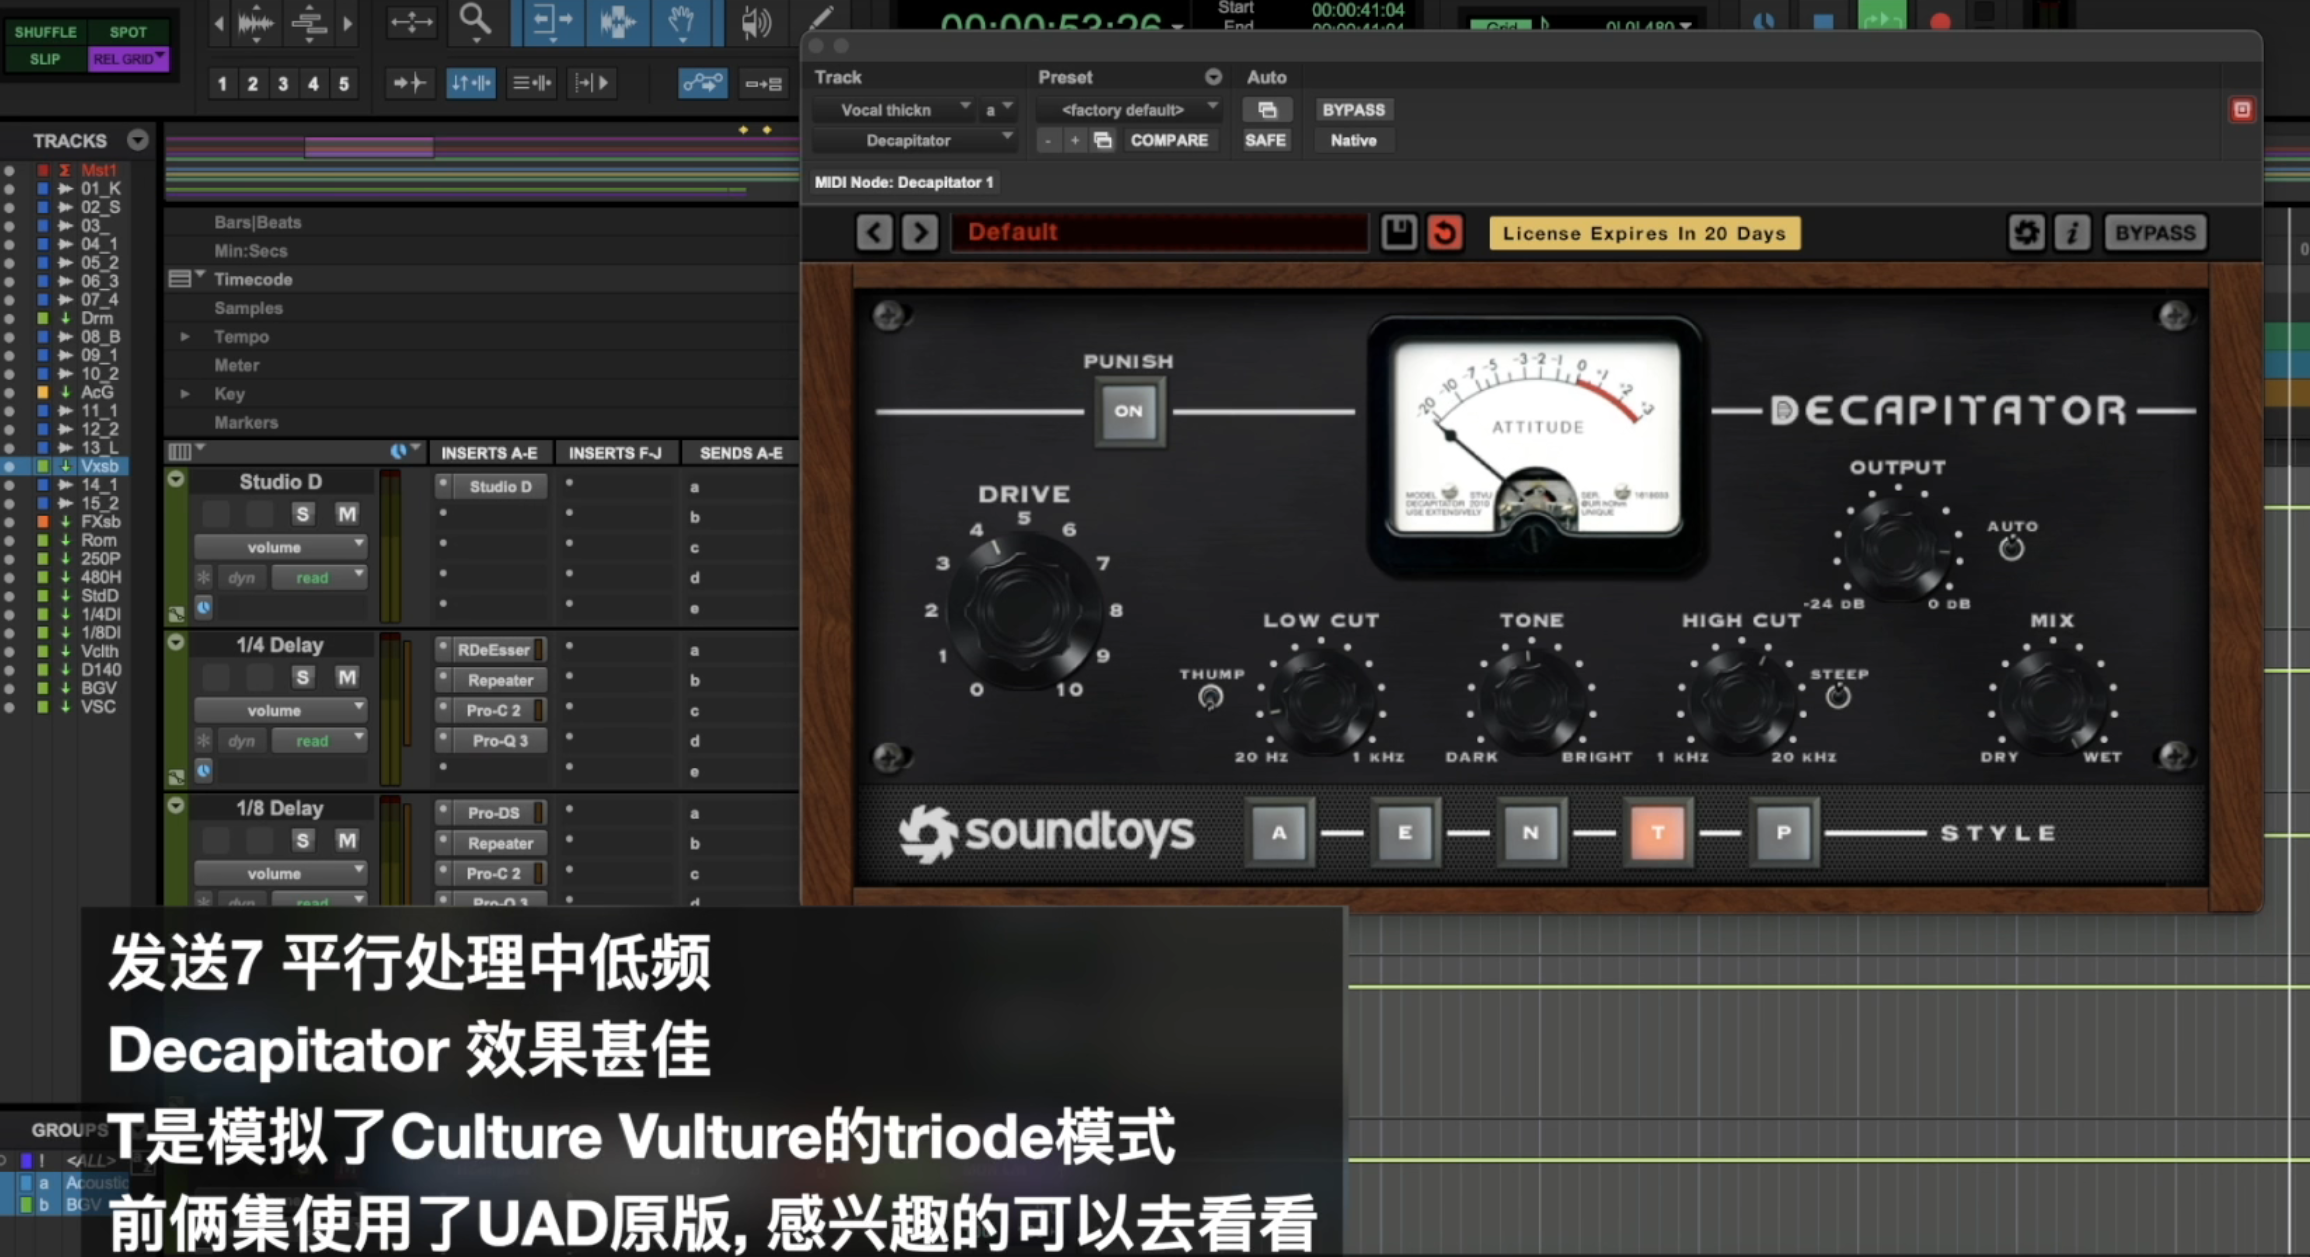Go to next Decapitator preset arrow
The width and height of the screenshot is (2310, 1257).
[x=919, y=233]
